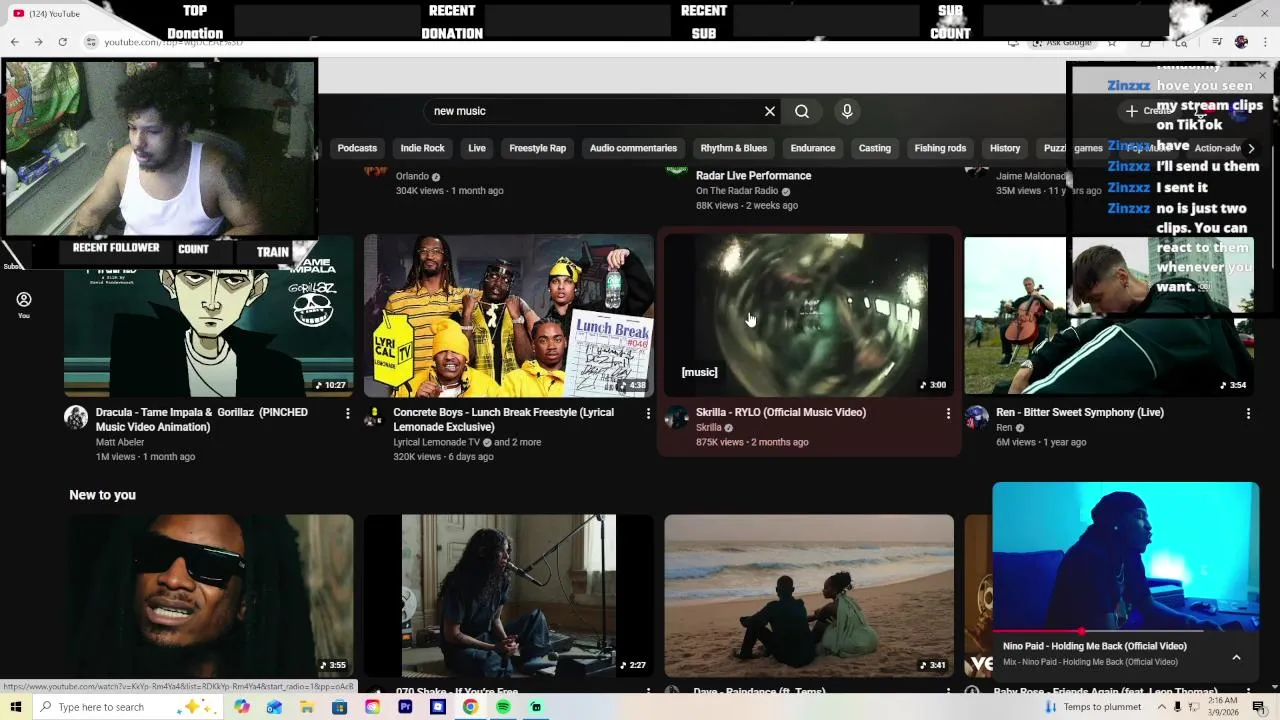Screen dimensions: 1280x720
Task: Select the Freestyle Rap filter chip
Action: (537, 148)
